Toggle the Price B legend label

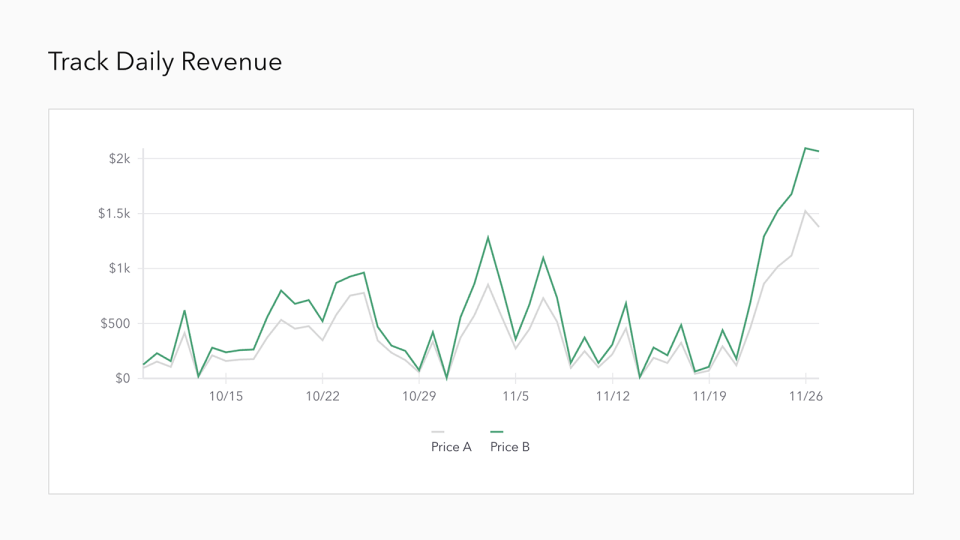coord(510,447)
